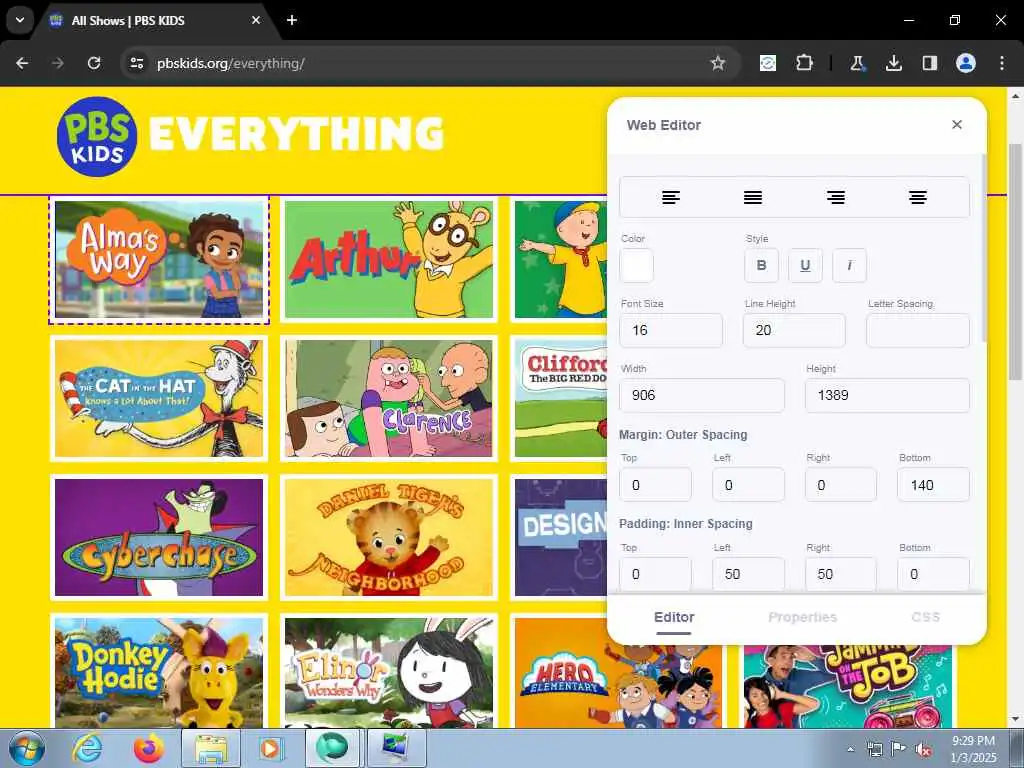Switch to the CSS tab
This screenshot has width=1024, height=768.
tap(925, 617)
